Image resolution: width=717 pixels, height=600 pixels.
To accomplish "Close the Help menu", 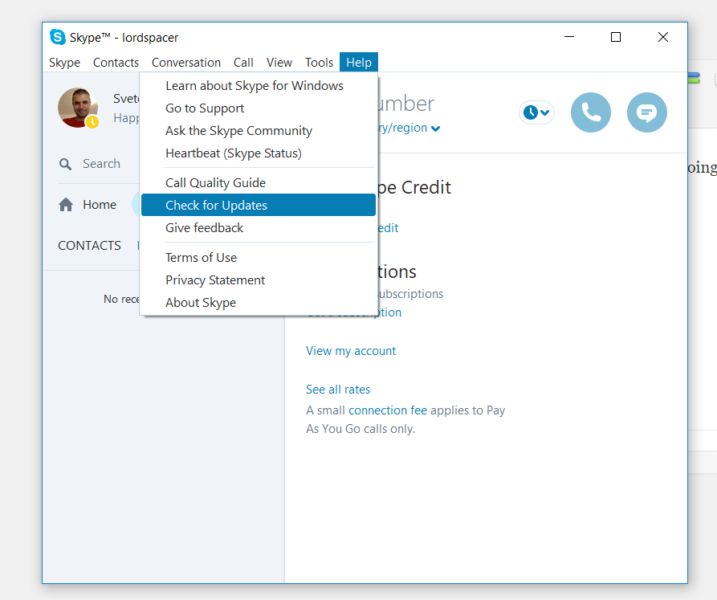I will 358,62.
